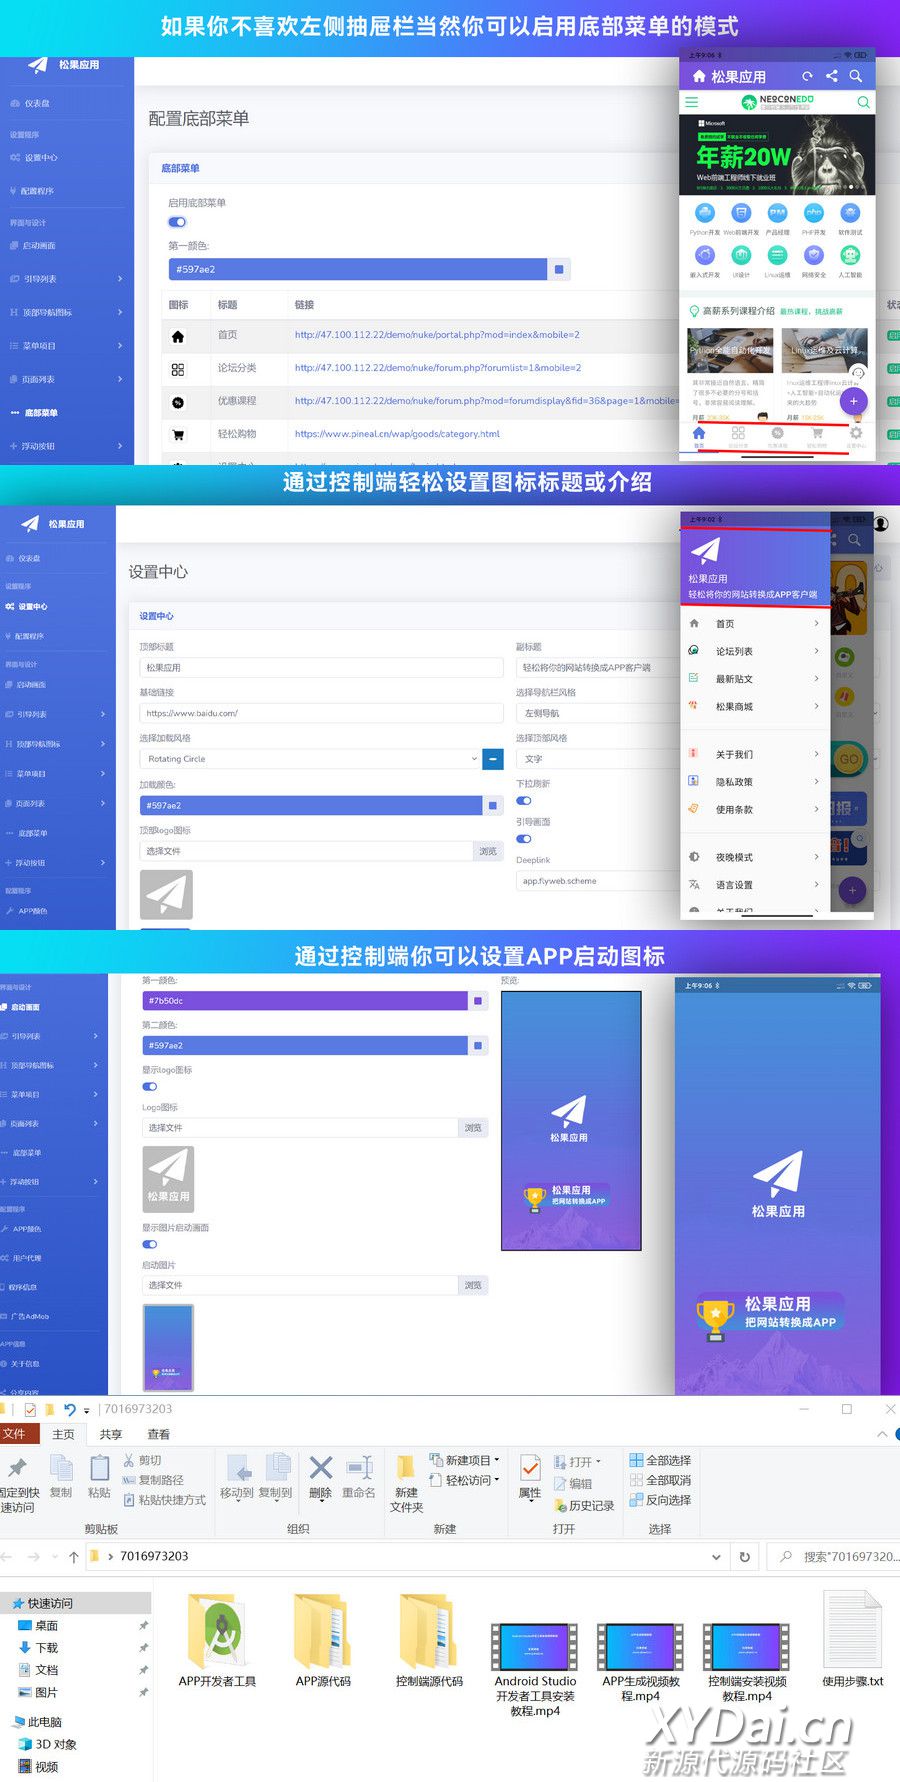900x1782 pixels.
Task: Click the 全部选择 button
Action: 660,1460
